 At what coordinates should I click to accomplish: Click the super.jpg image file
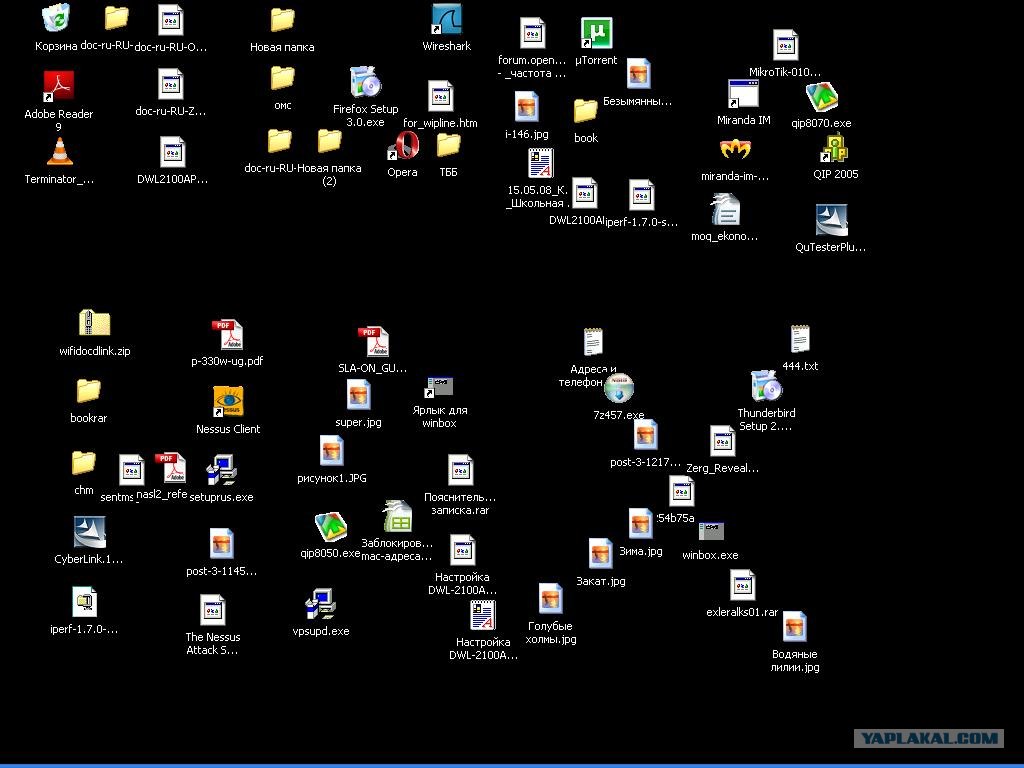[359, 396]
